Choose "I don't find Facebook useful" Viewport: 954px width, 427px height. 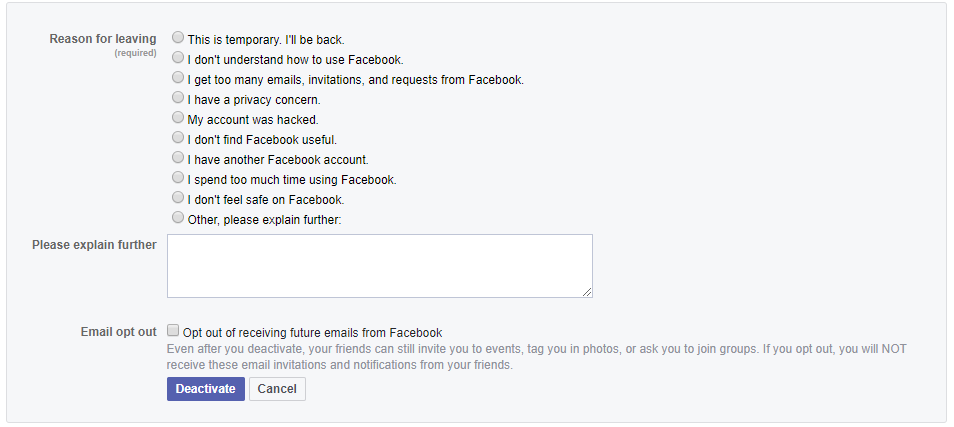click(178, 137)
